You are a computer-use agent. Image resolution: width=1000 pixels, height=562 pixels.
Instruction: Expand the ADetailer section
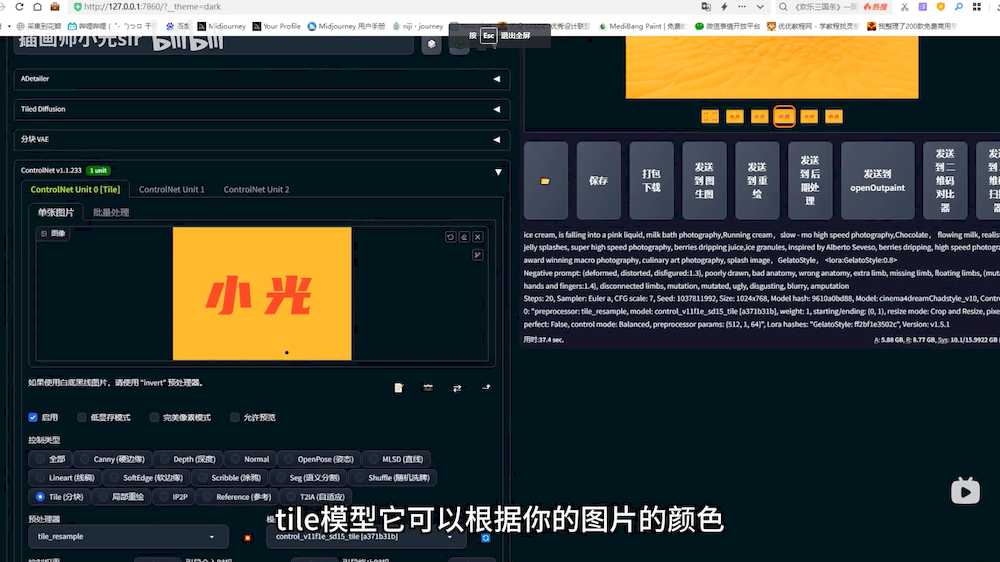pos(497,78)
